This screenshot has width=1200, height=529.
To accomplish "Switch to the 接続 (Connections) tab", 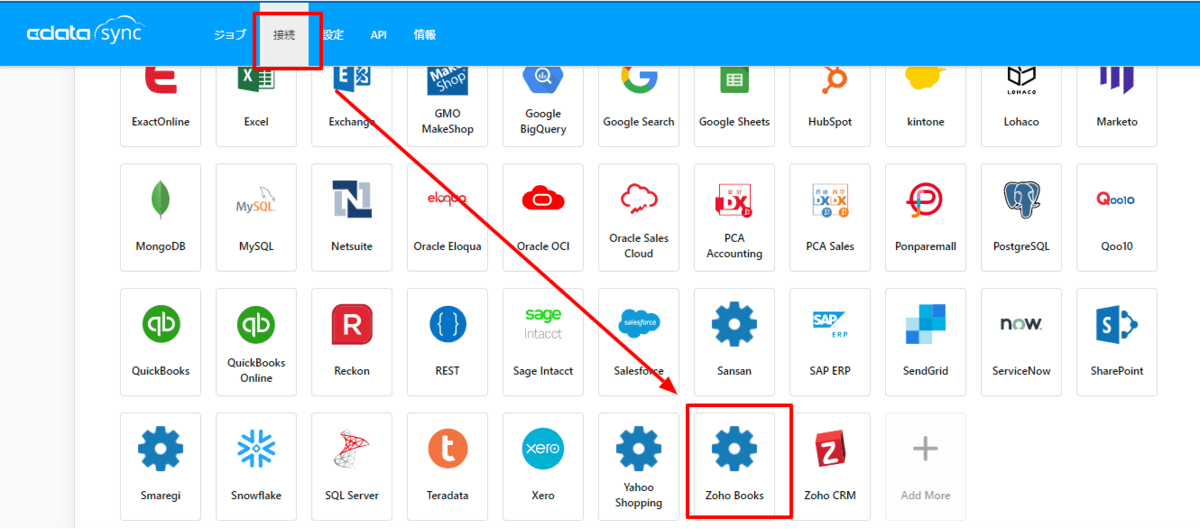I will point(285,35).
